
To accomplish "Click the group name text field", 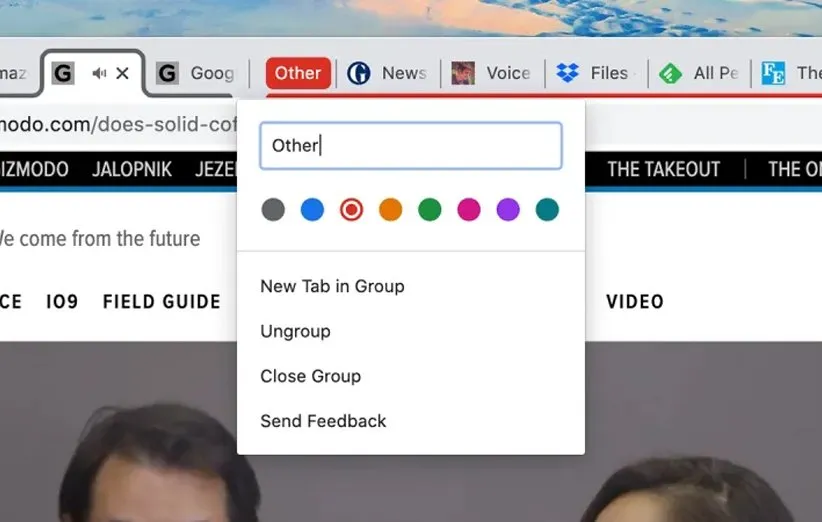I will (x=410, y=146).
